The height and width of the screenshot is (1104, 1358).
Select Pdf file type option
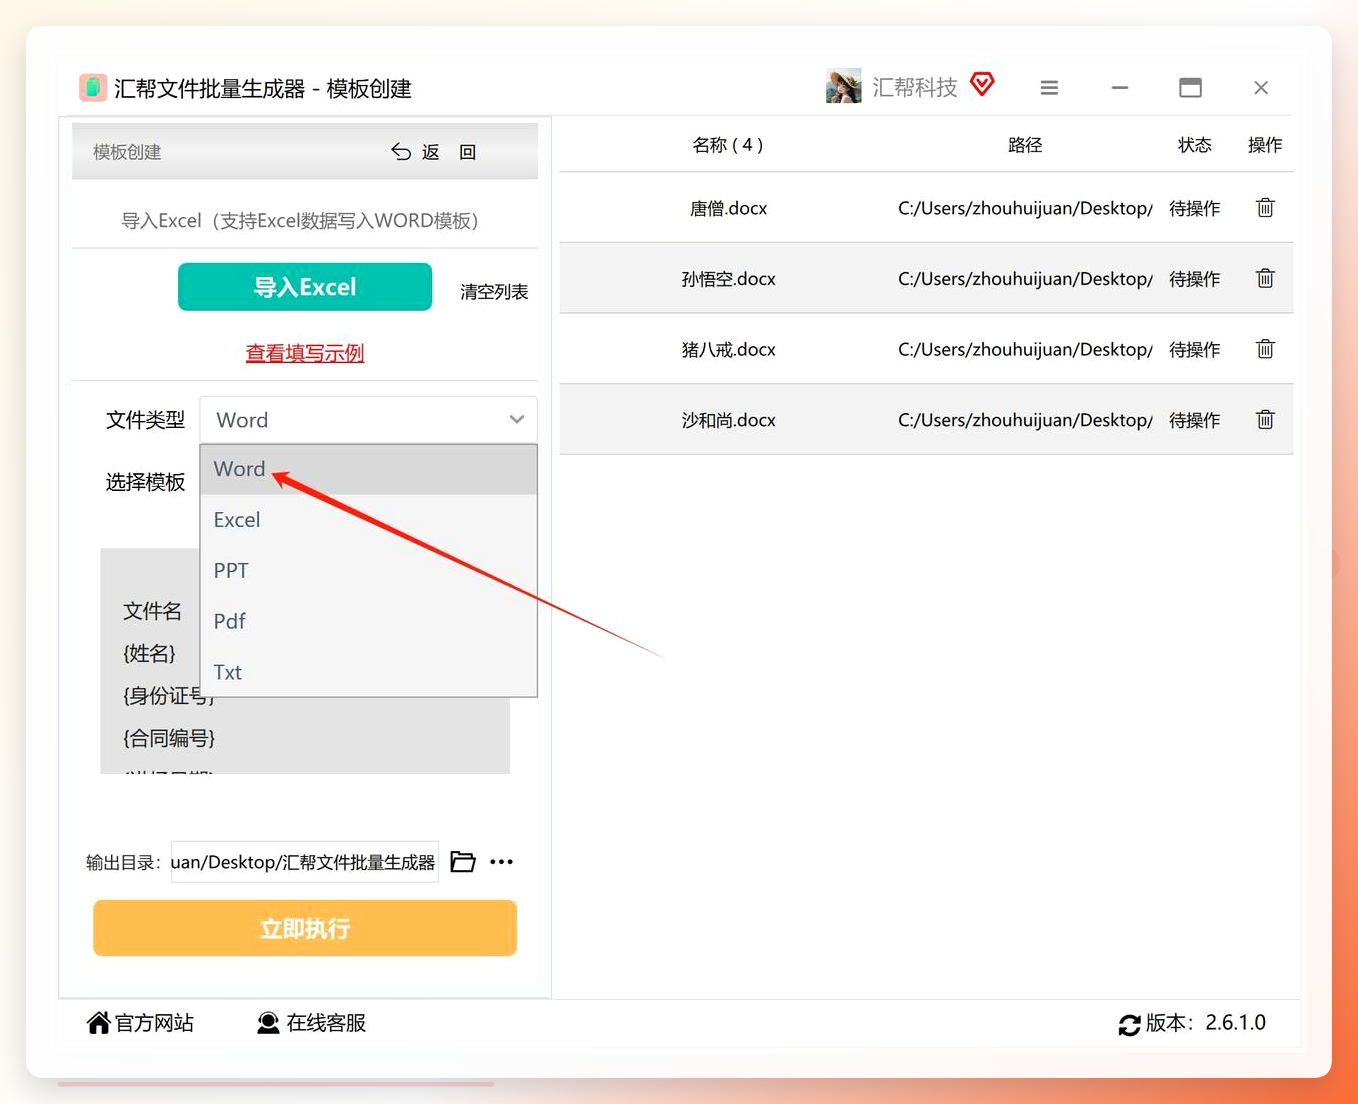pos(369,621)
